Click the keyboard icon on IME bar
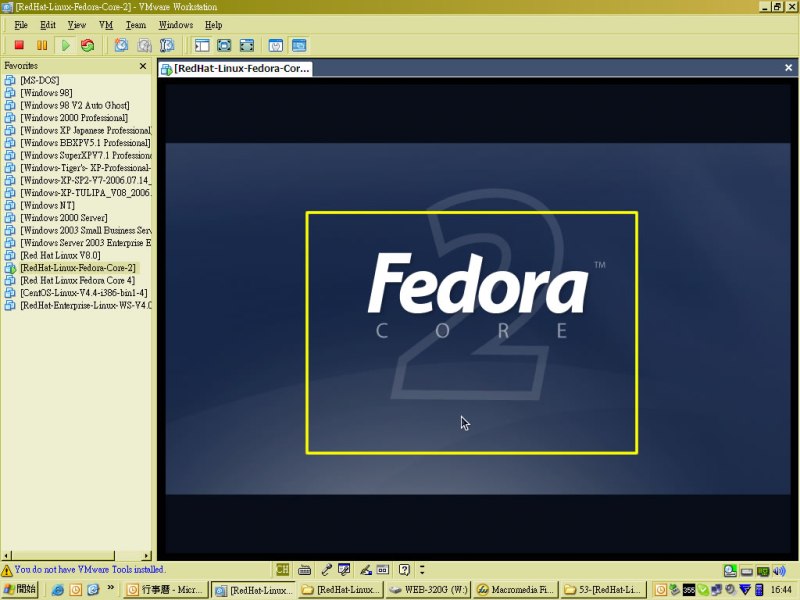 click(x=304, y=570)
